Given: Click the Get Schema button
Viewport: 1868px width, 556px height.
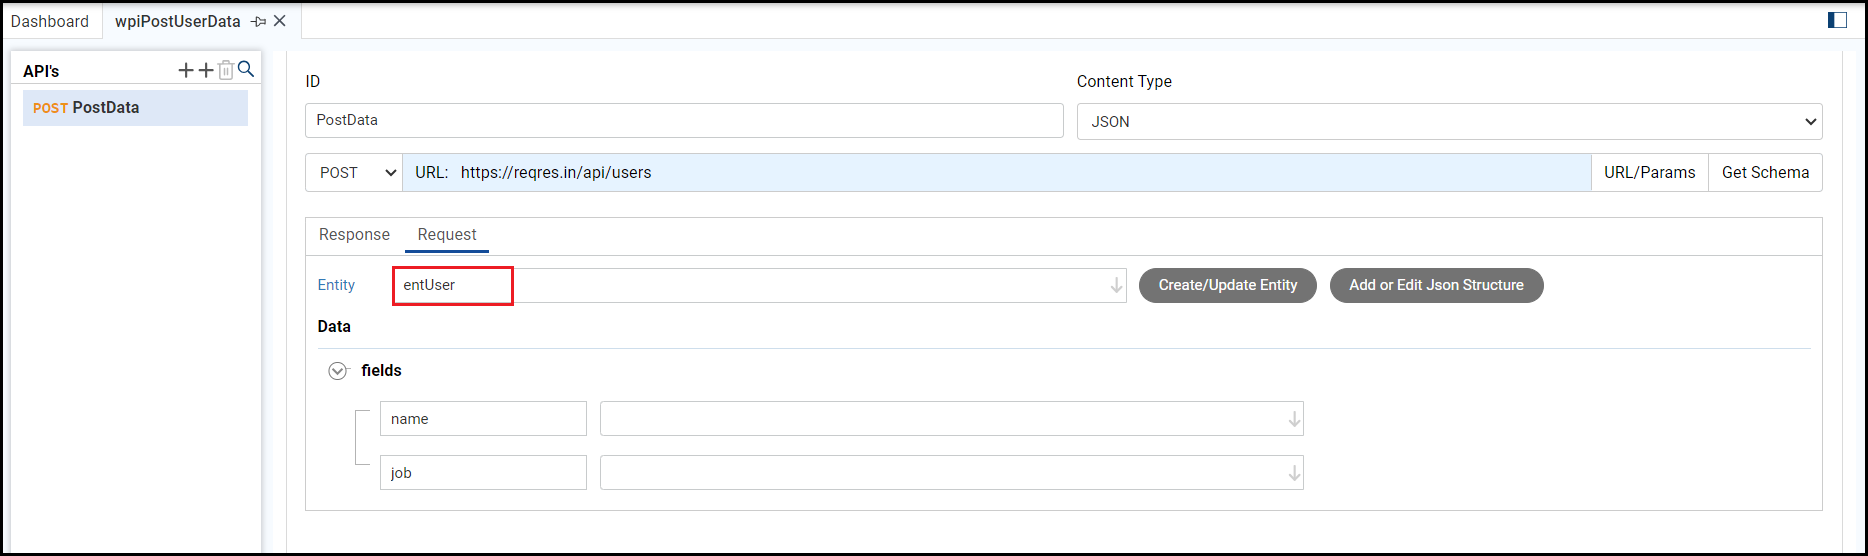Looking at the screenshot, I should tap(1765, 172).
